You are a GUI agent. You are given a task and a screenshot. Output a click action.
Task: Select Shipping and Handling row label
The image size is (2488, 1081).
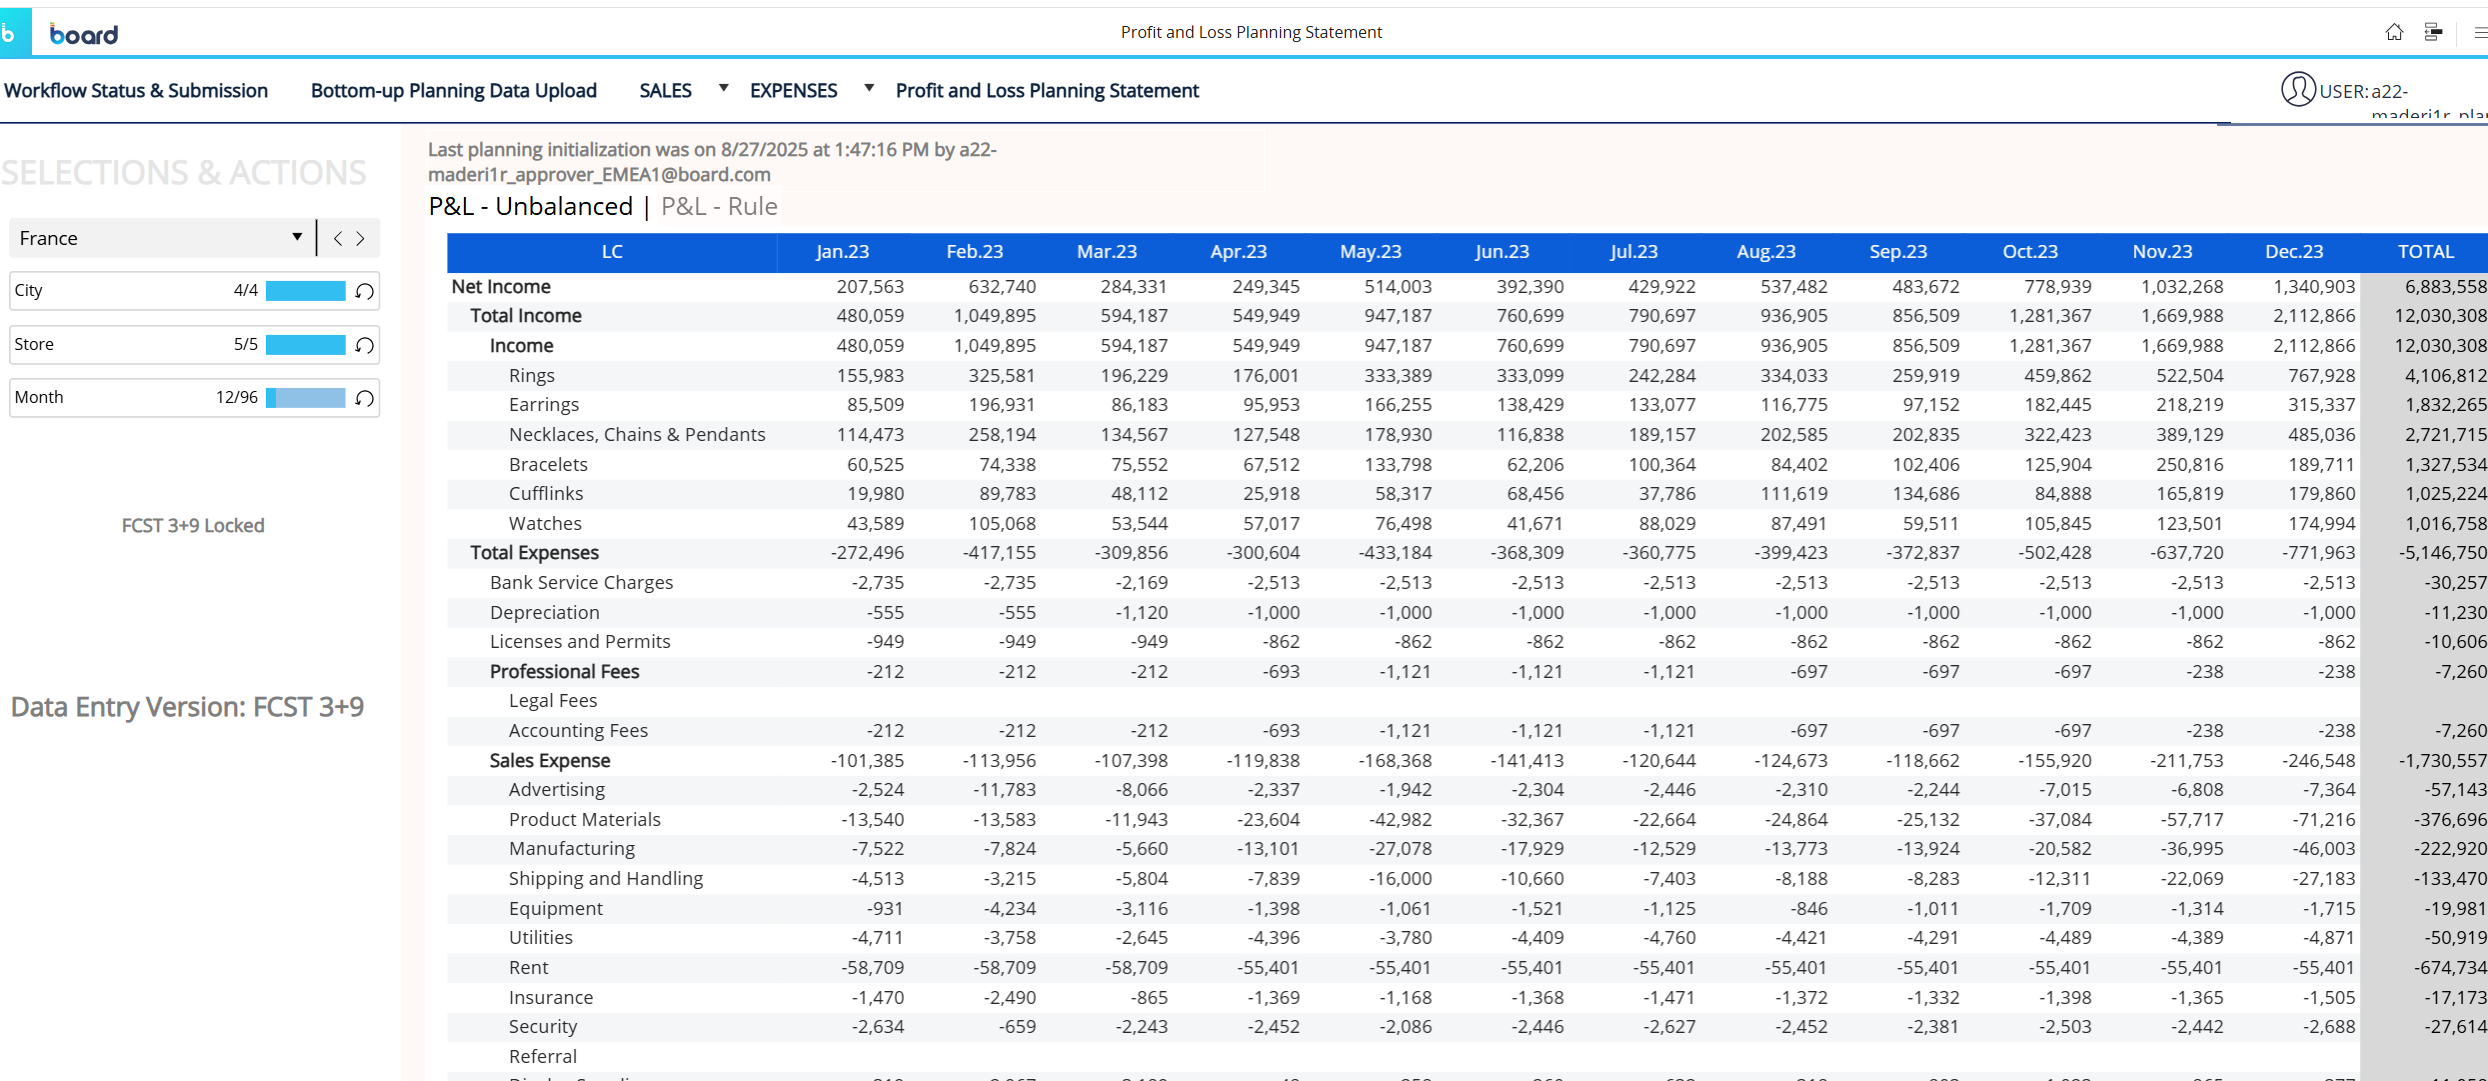click(x=606, y=879)
